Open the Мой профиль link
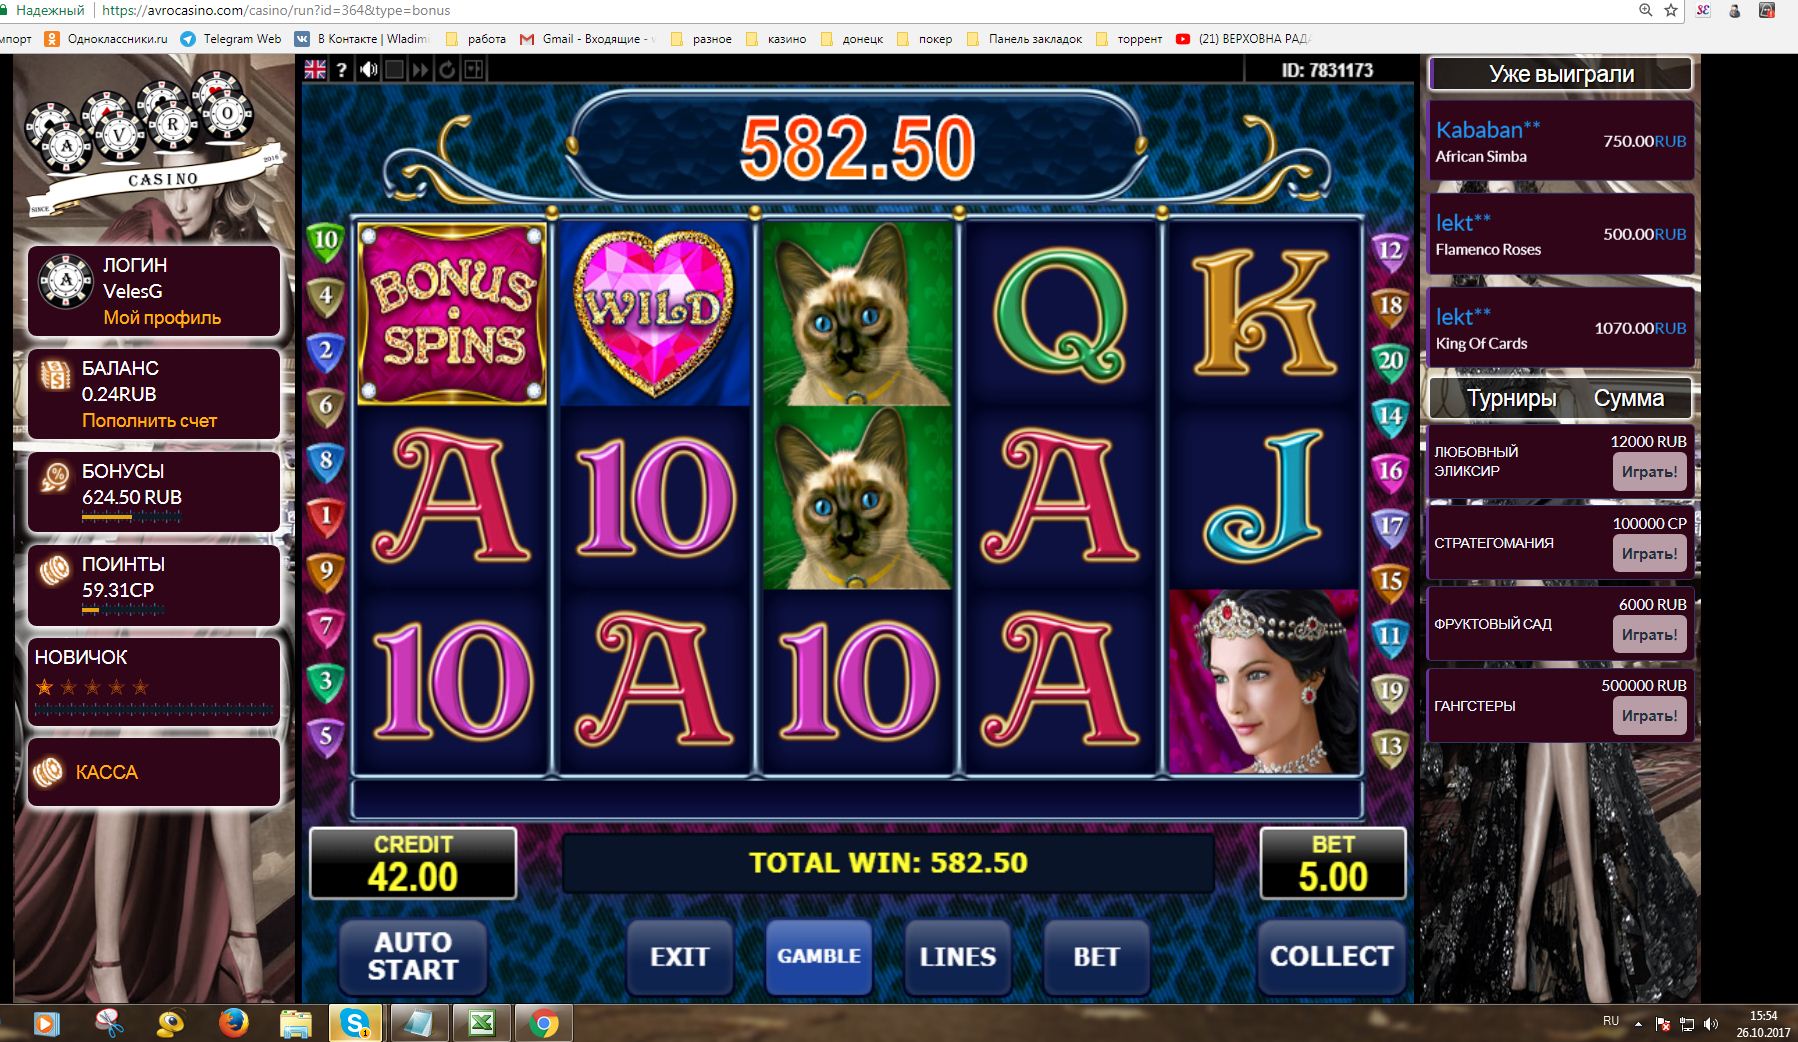The image size is (1798, 1042). tap(162, 318)
